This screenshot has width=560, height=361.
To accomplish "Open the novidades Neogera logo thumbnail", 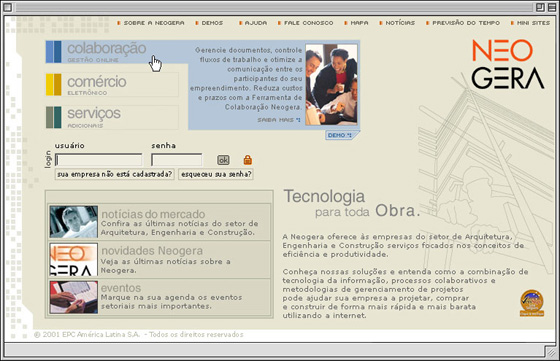I will pyautogui.click(x=74, y=260).
